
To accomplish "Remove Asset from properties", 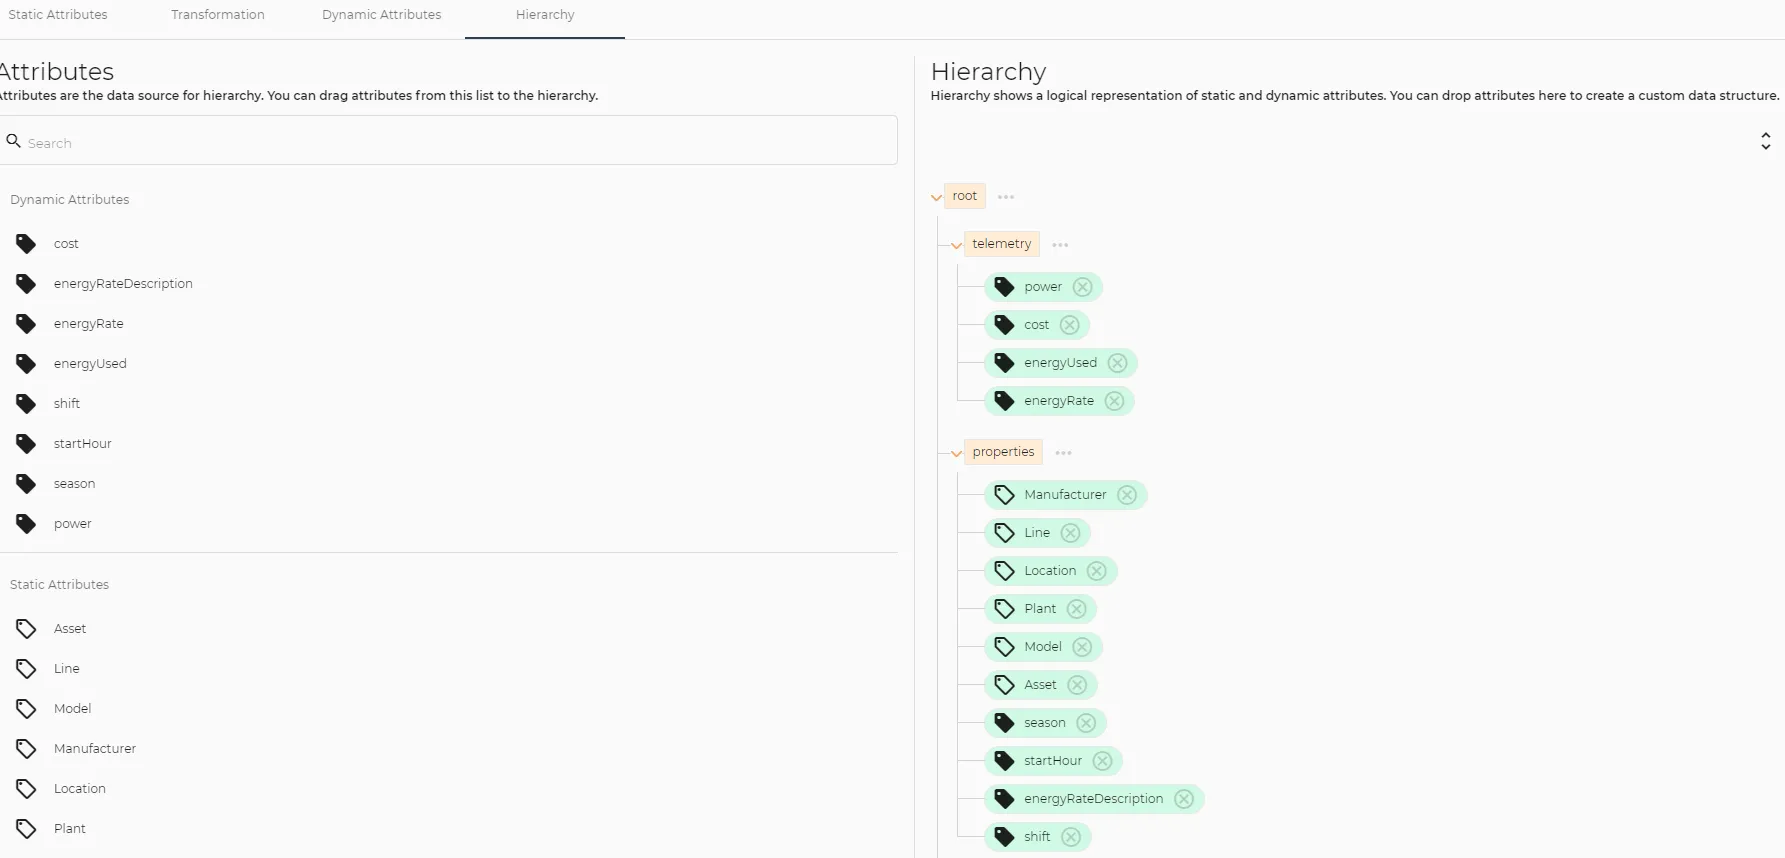I will click(1077, 685).
